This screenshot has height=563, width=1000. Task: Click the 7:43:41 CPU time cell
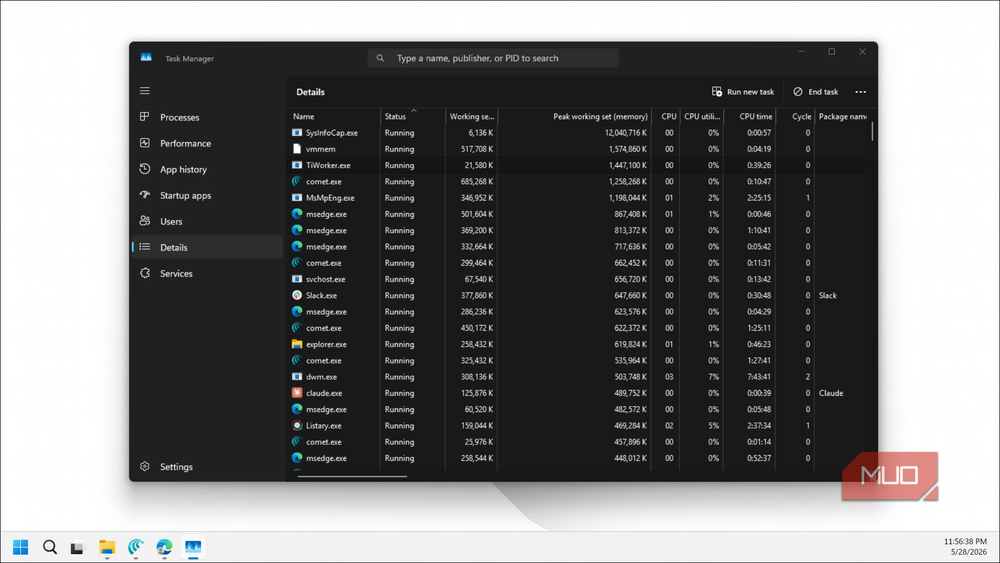759,377
